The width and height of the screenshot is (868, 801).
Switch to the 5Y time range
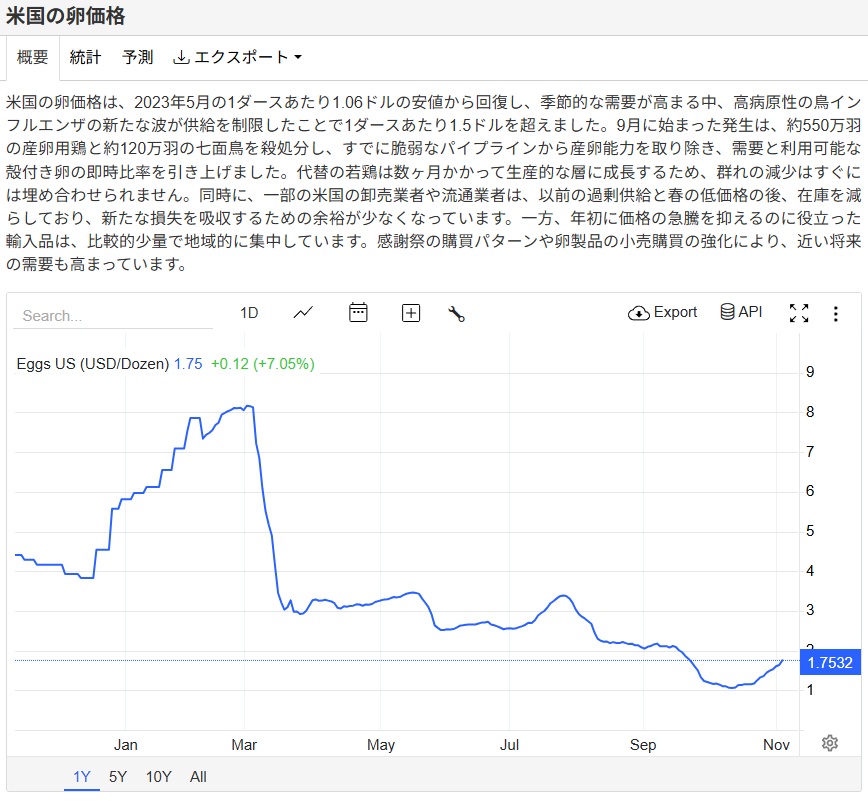[x=118, y=776]
